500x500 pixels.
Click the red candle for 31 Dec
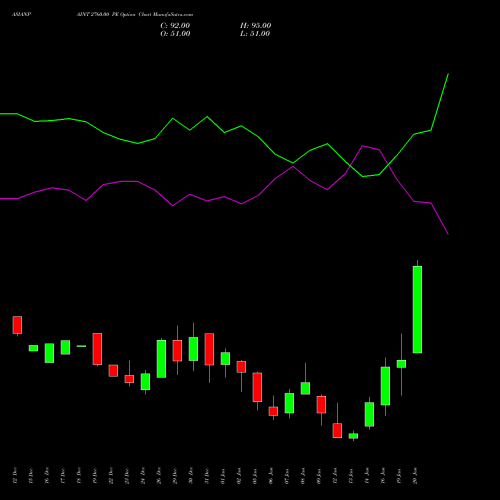coord(209,349)
